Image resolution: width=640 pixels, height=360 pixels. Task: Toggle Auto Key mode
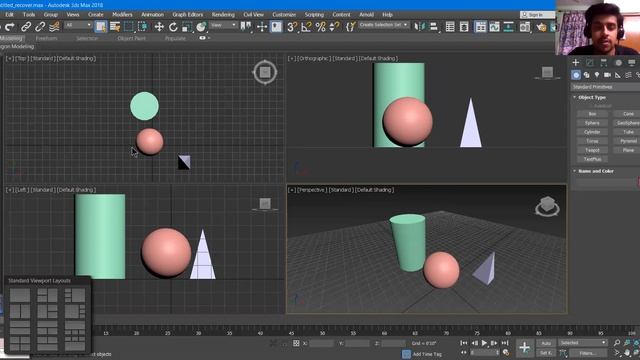pos(546,343)
